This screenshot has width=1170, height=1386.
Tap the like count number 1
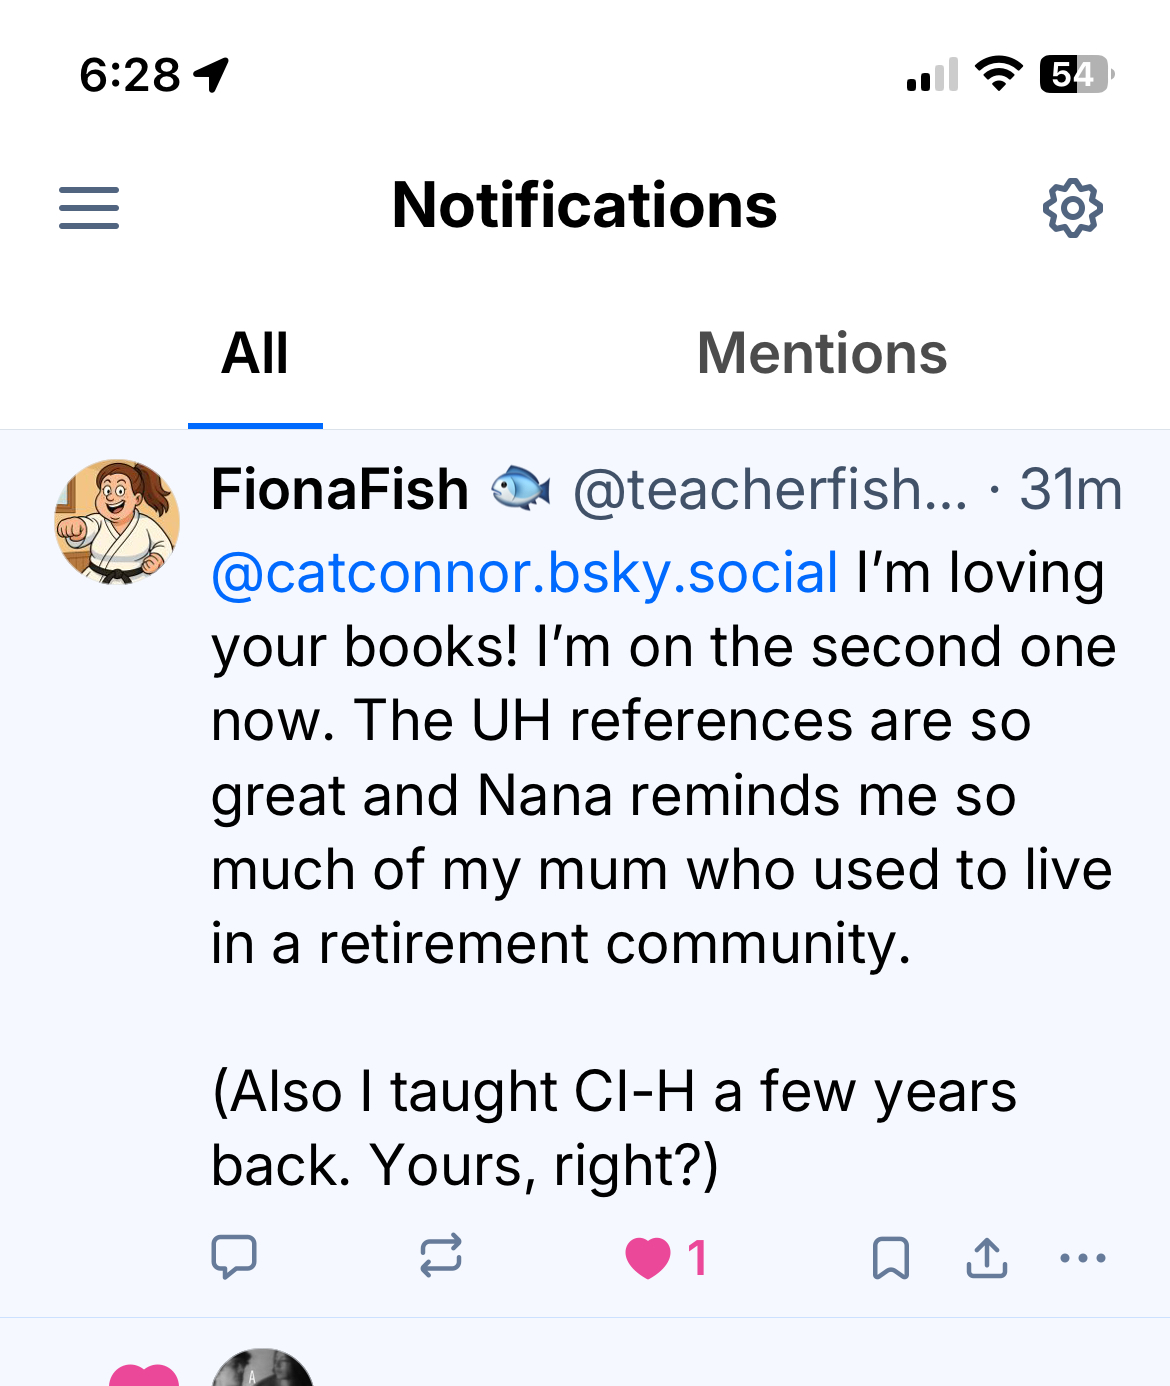pyautogui.click(x=697, y=1258)
